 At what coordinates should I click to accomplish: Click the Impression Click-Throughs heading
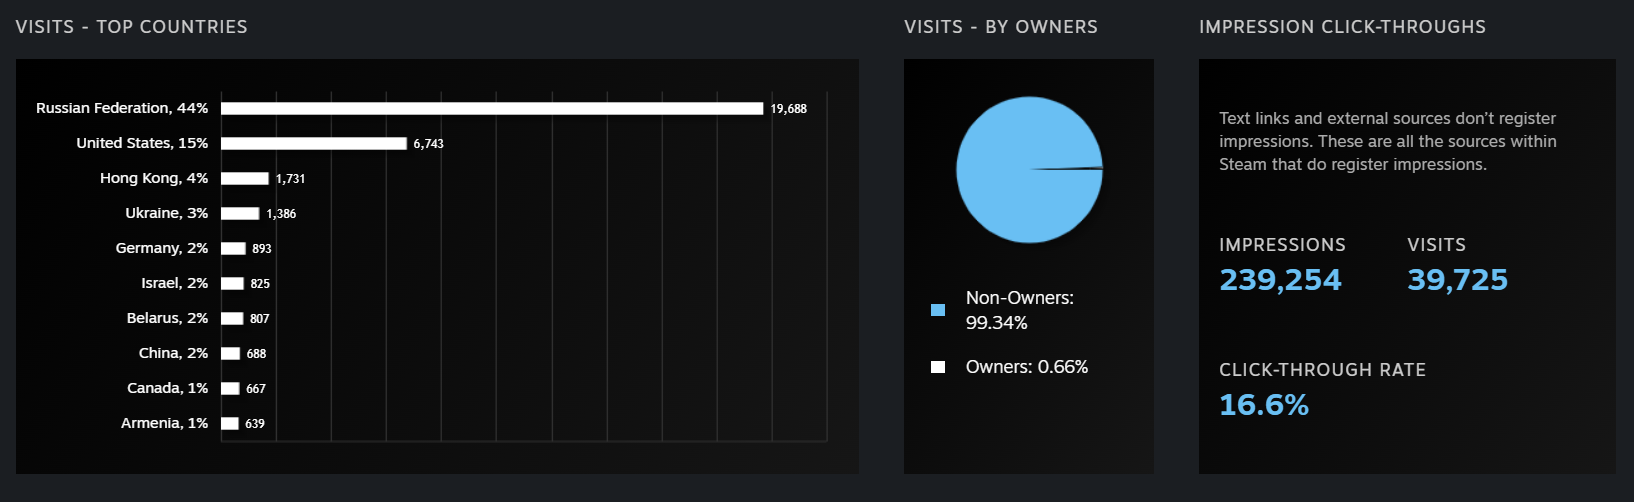point(1342,27)
